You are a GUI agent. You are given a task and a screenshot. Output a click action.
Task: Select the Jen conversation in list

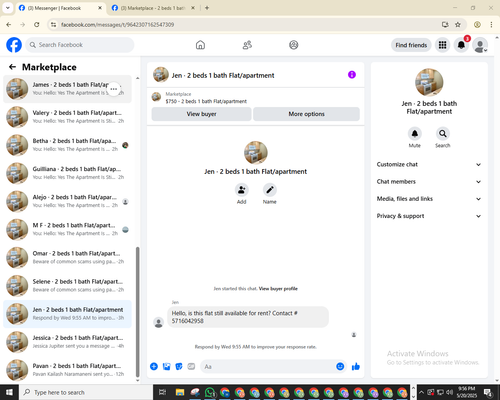(67, 314)
